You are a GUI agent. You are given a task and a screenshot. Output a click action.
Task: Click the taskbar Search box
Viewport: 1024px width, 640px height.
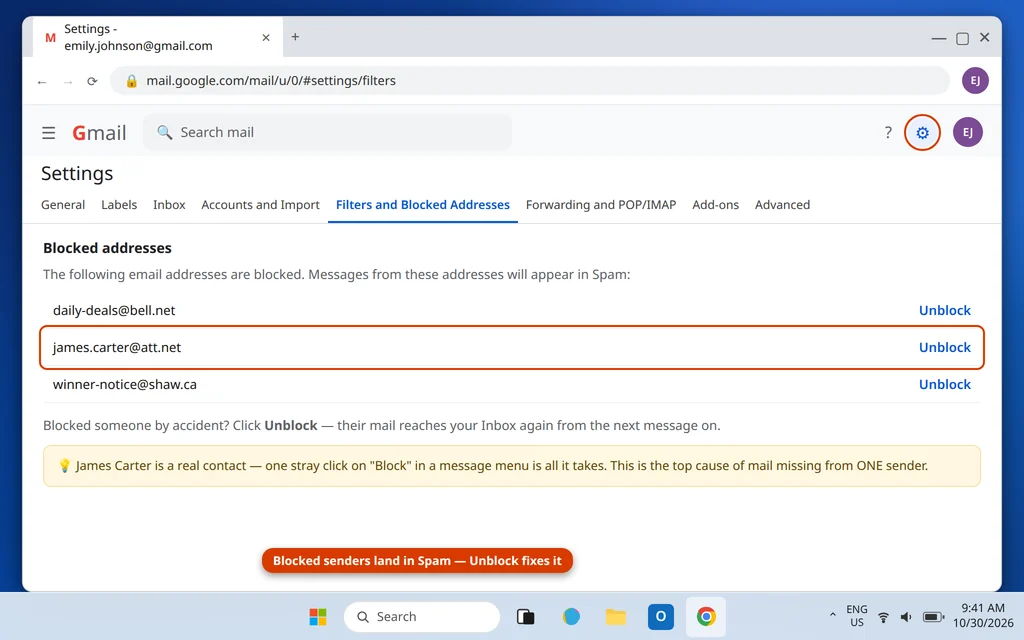click(421, 616)
